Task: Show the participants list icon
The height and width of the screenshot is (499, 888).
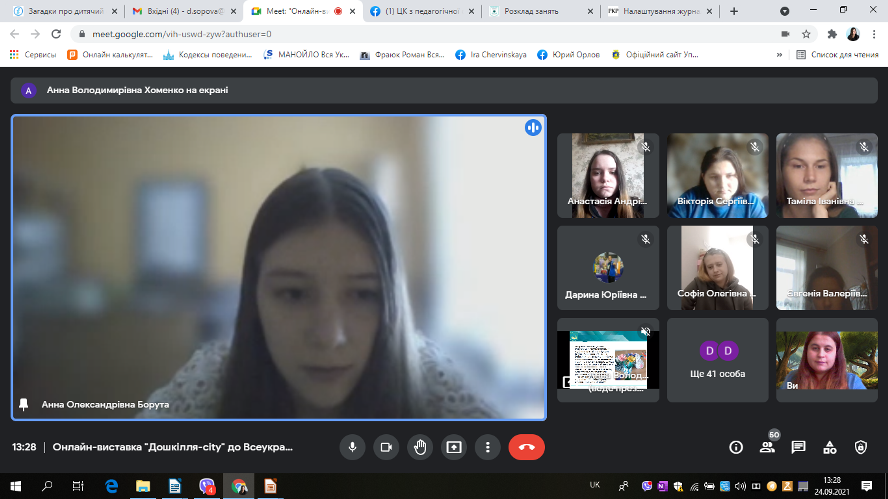Action: 767,447
